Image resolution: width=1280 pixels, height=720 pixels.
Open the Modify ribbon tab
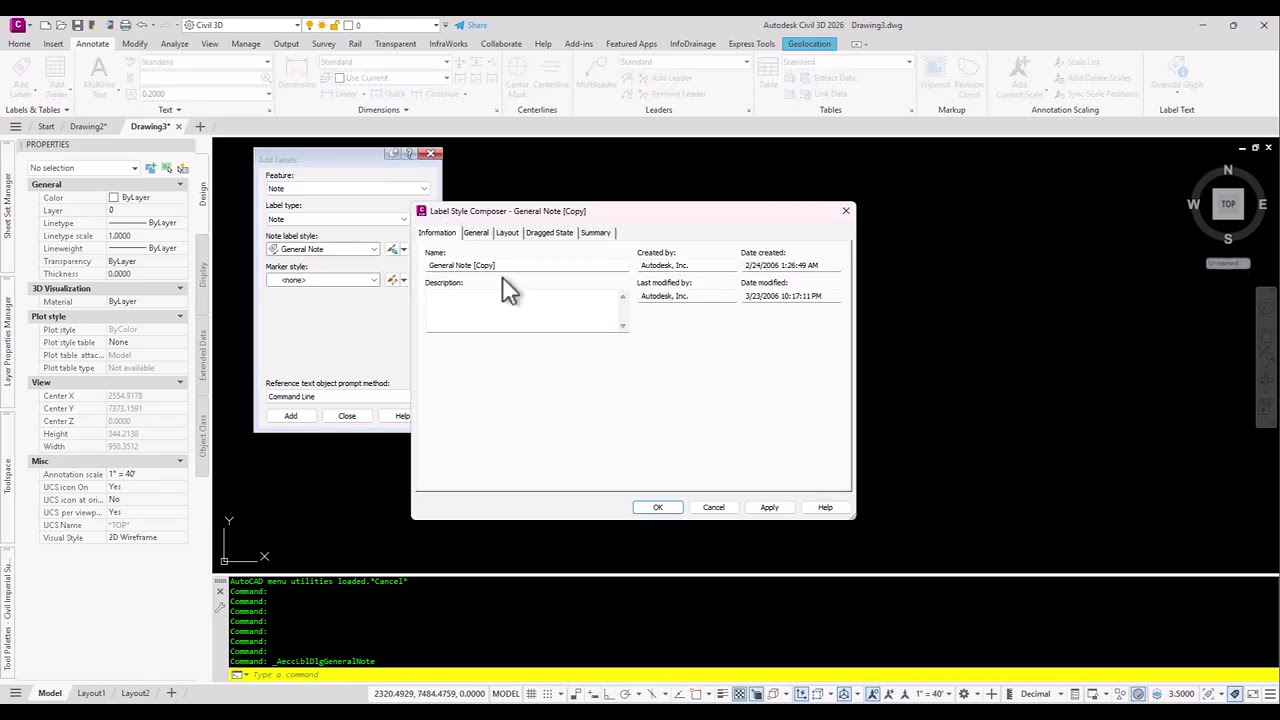pos(134,44)
